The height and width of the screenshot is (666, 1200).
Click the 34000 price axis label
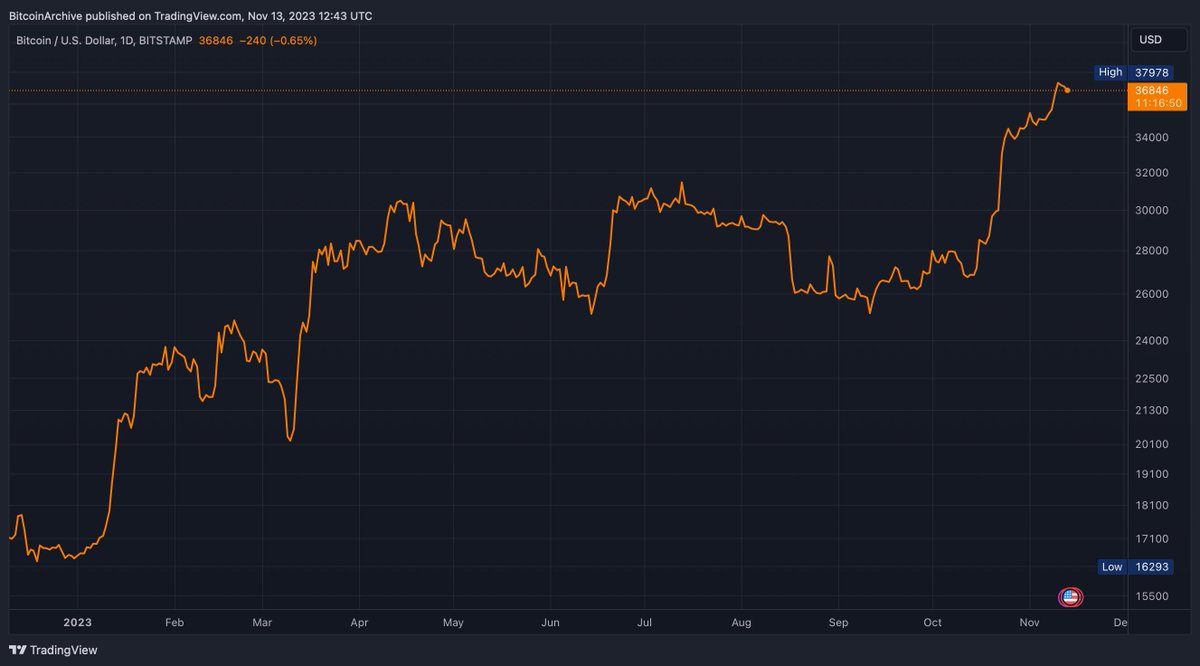[1151, 138]
